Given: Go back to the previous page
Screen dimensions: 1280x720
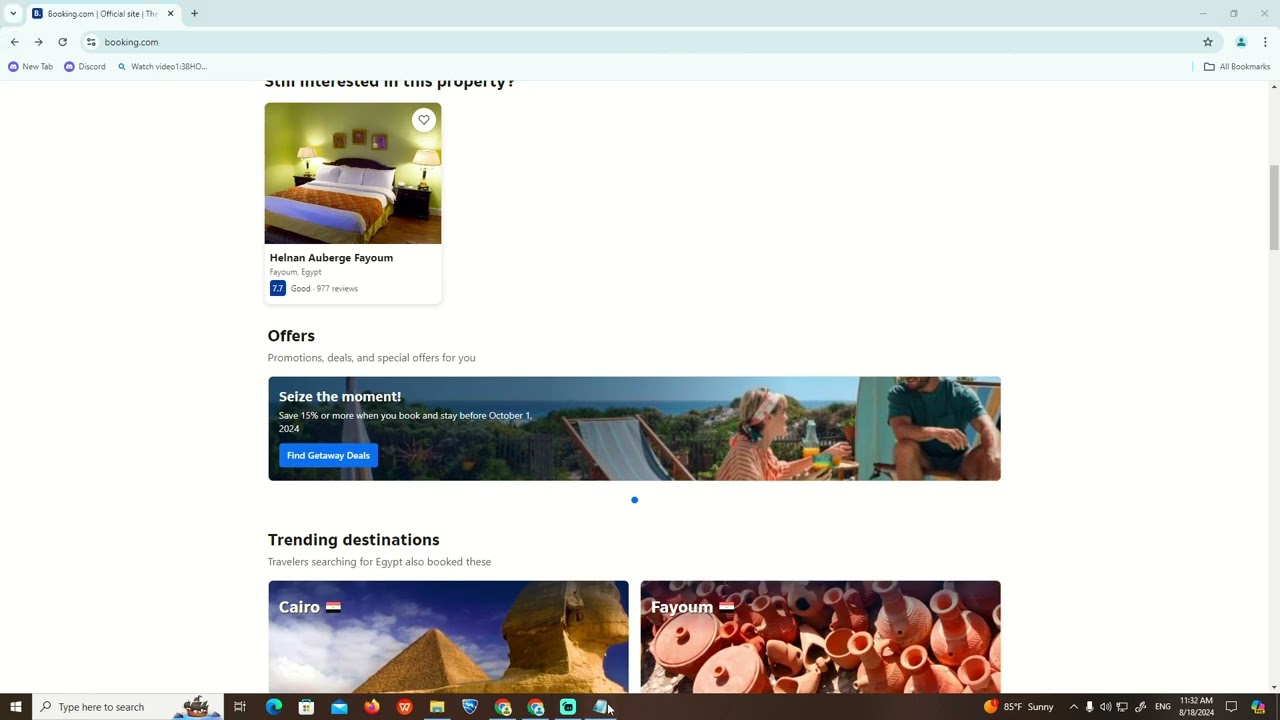Looking at the screenshot, I should [x=14, y=42].
